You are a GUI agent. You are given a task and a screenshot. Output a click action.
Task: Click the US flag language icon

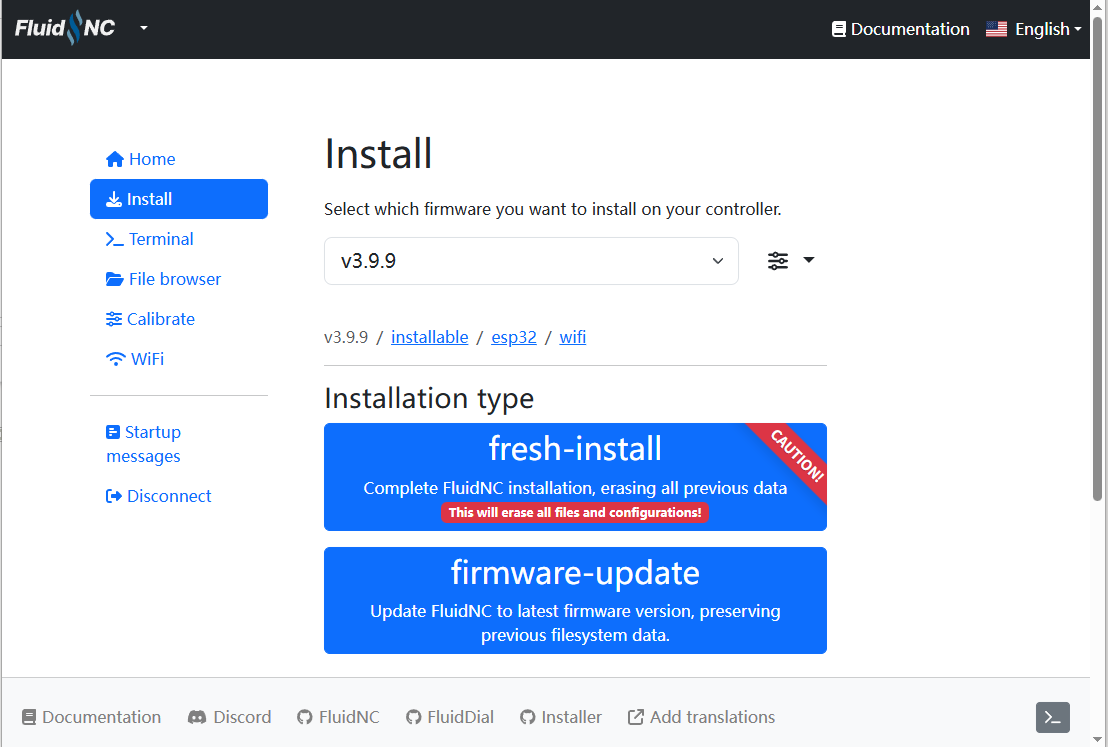click(x=996, y=29)
